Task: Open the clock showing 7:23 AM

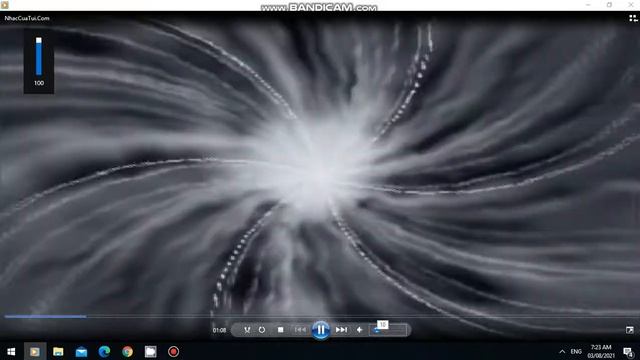Action: tap(601, 351)
